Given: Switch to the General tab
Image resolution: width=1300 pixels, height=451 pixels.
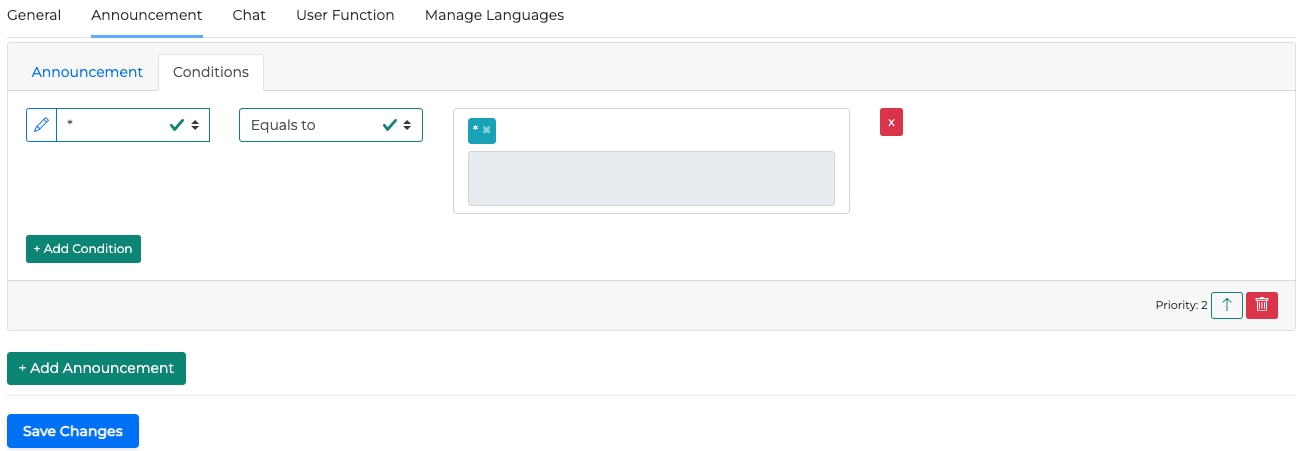Looking at the screenshot, I should 34,16.
